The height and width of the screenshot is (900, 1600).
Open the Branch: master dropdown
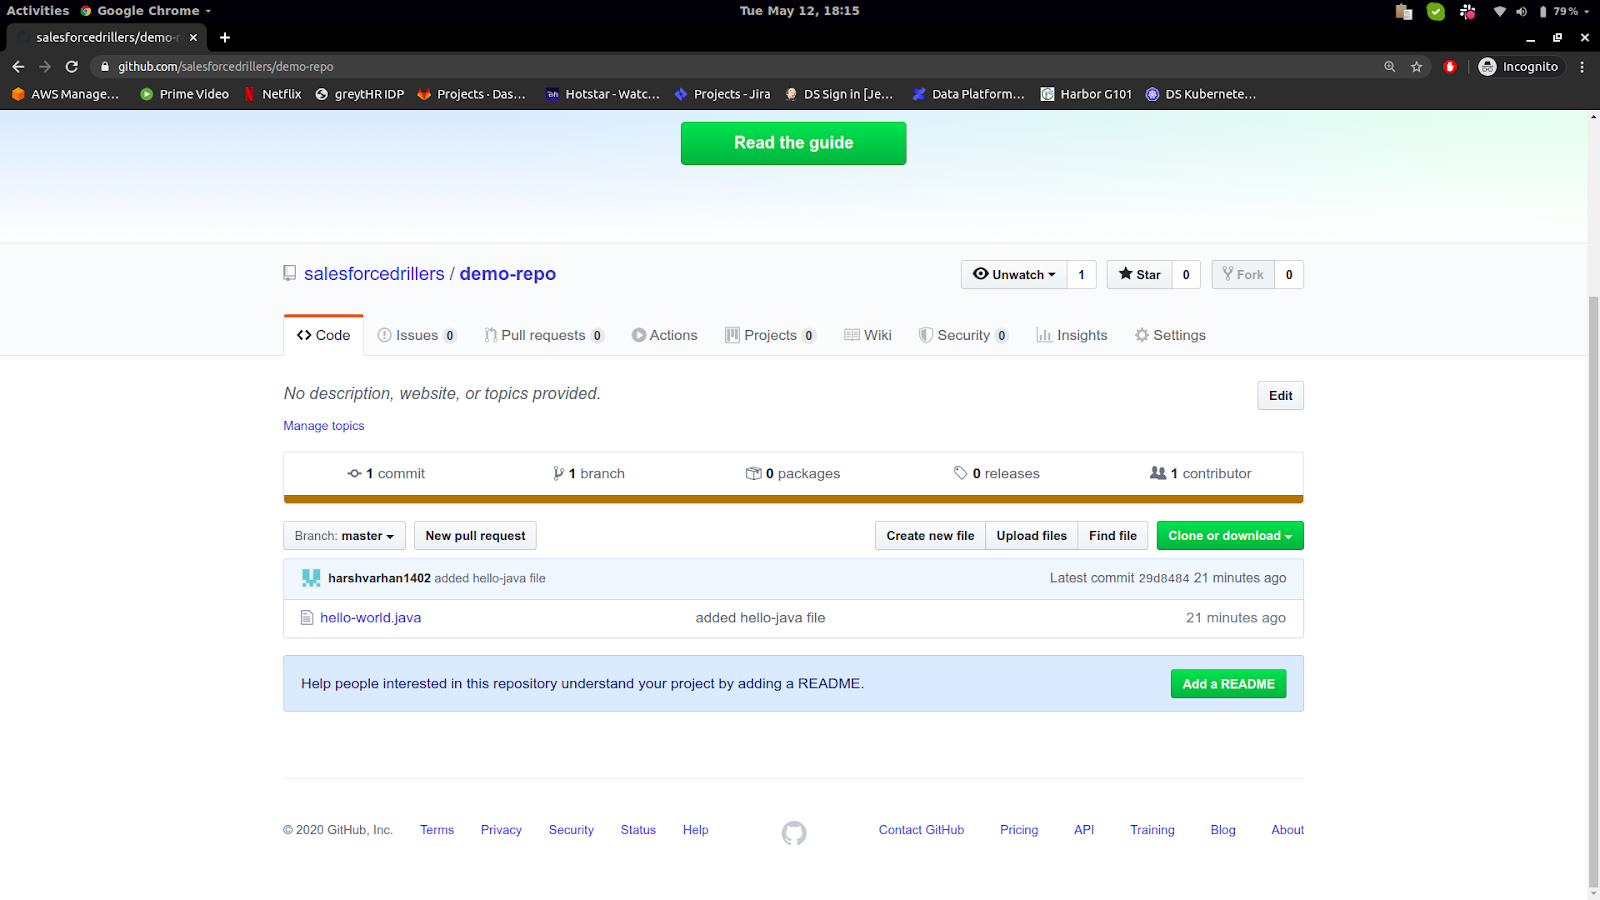[x=344, y=536]
